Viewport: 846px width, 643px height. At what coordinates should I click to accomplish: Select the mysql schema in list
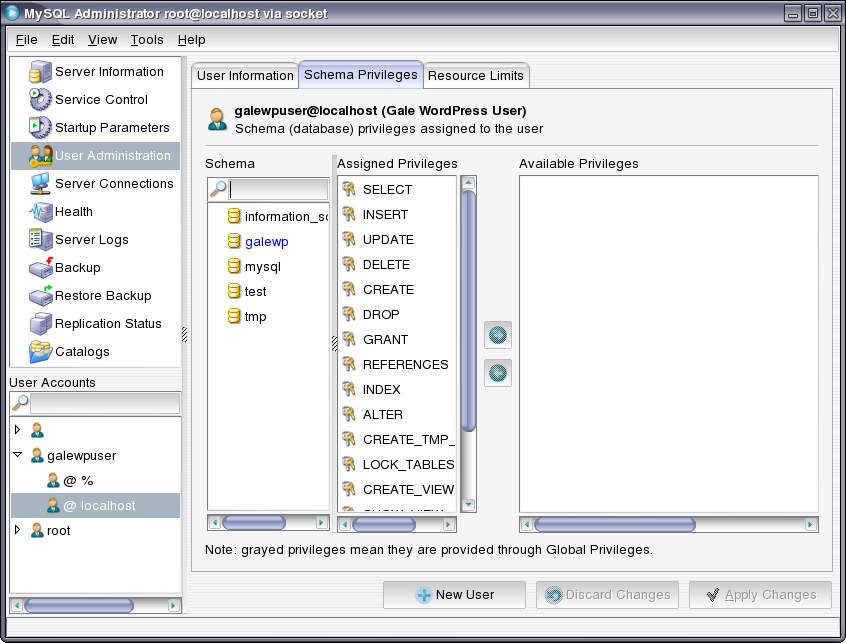tap(263, 267)
